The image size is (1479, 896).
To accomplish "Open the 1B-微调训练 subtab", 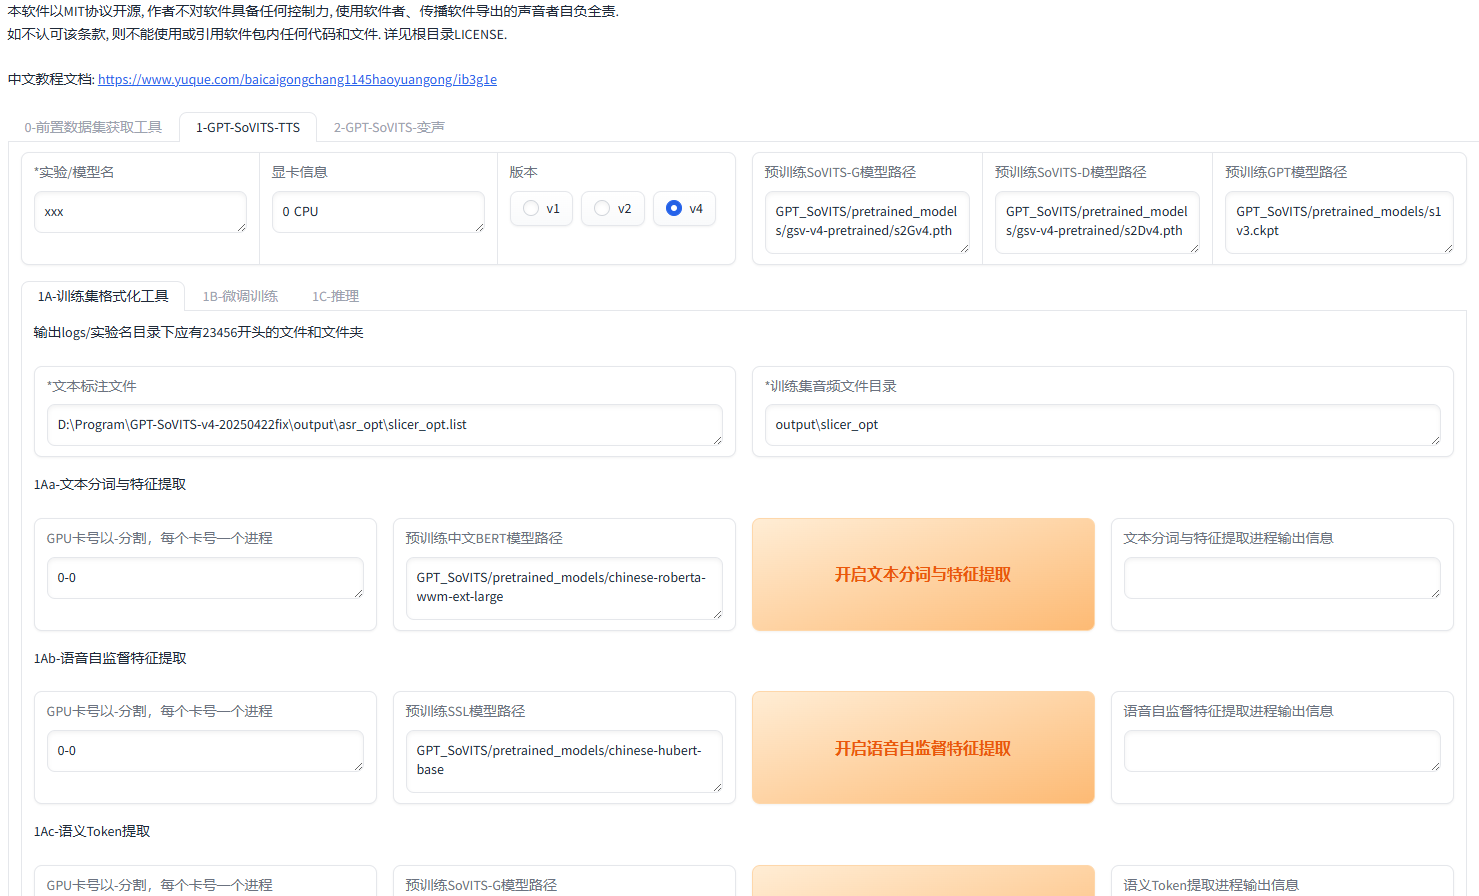I will point(240,296).
